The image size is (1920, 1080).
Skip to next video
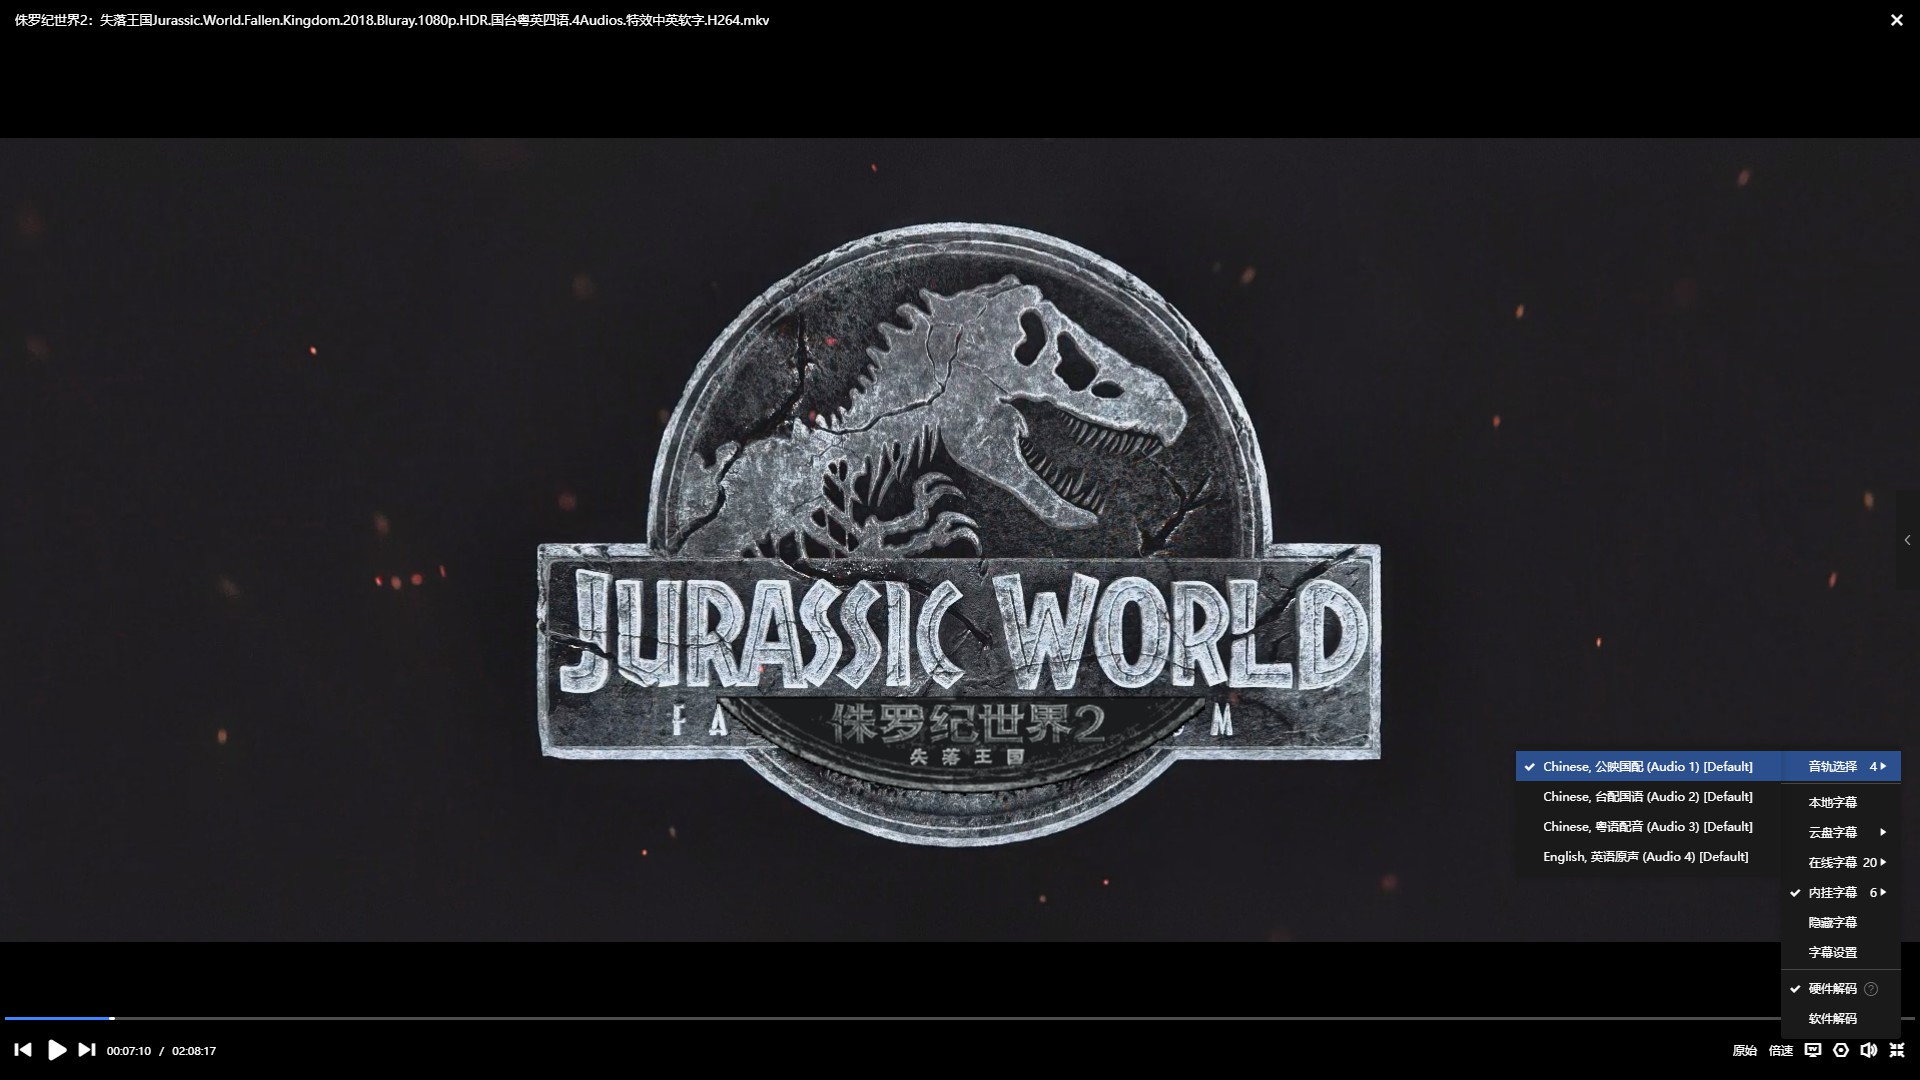pyautogui.click(x=87, y=1050)
